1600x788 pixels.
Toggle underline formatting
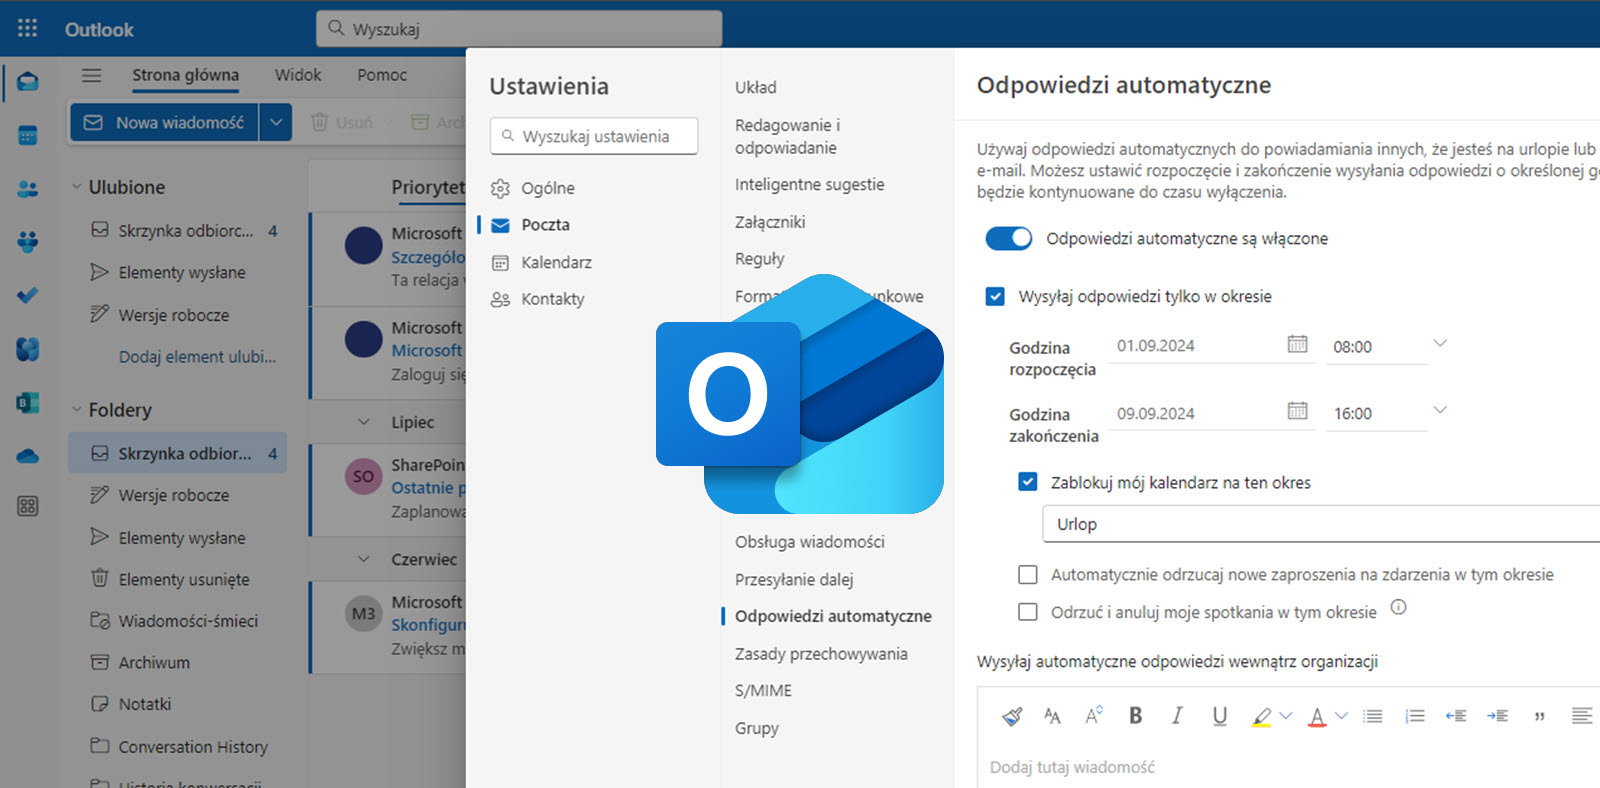(x=1219, y=716)
